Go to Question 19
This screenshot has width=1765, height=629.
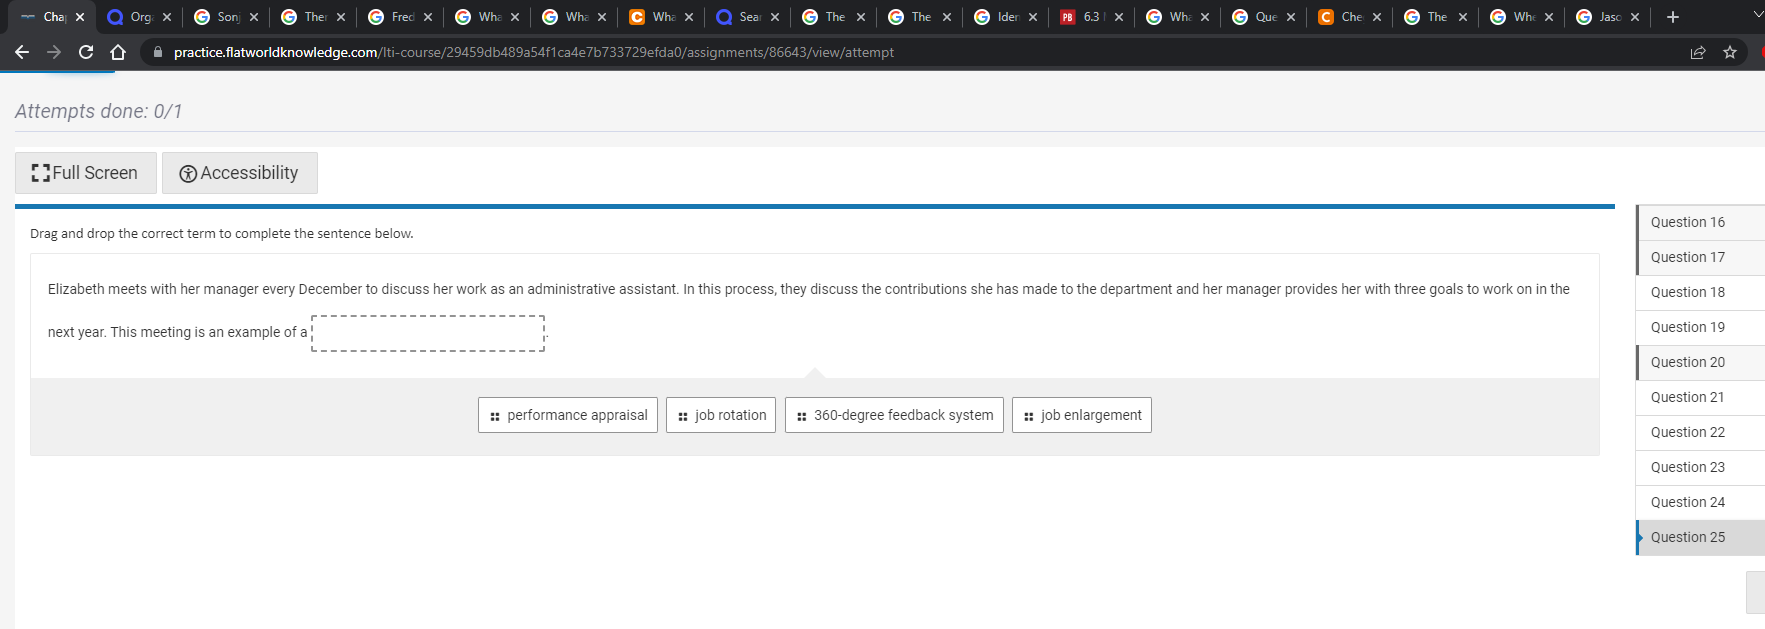pos(1700,327)
